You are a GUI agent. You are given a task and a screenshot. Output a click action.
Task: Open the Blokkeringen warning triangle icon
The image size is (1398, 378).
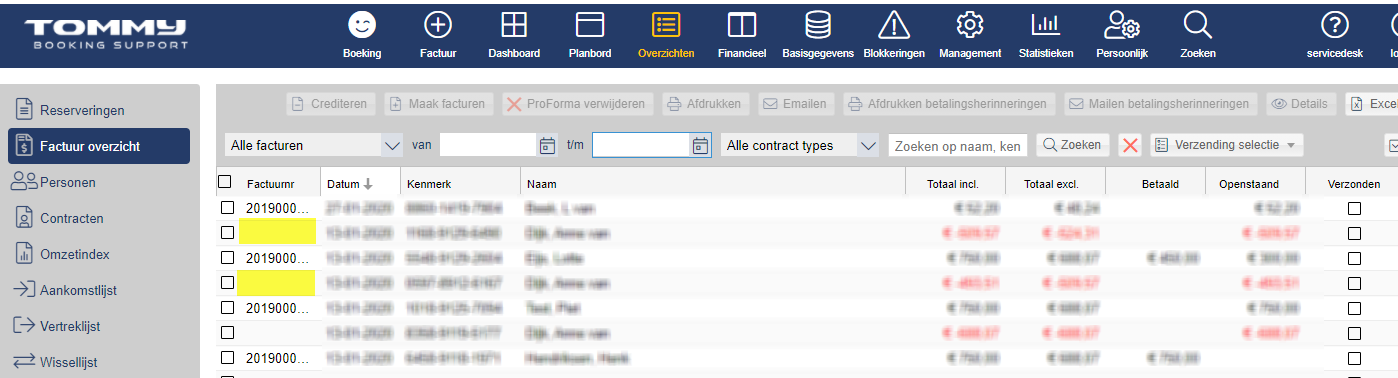(x=894, y=26)
